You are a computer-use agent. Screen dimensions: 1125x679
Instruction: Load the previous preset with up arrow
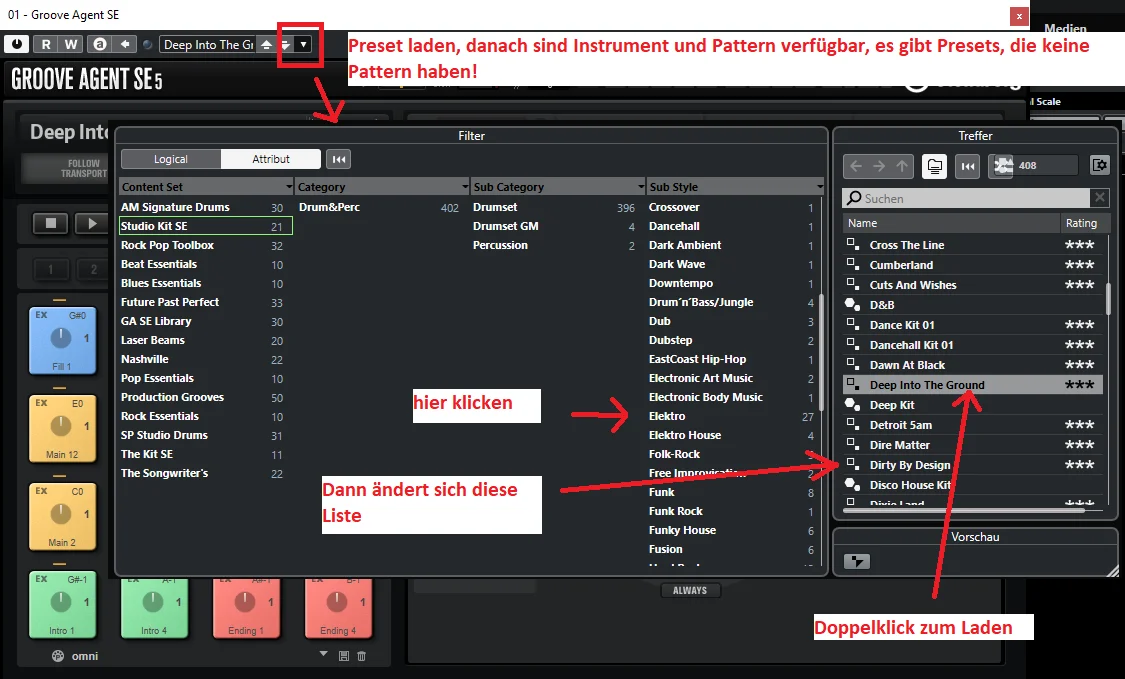266,45
